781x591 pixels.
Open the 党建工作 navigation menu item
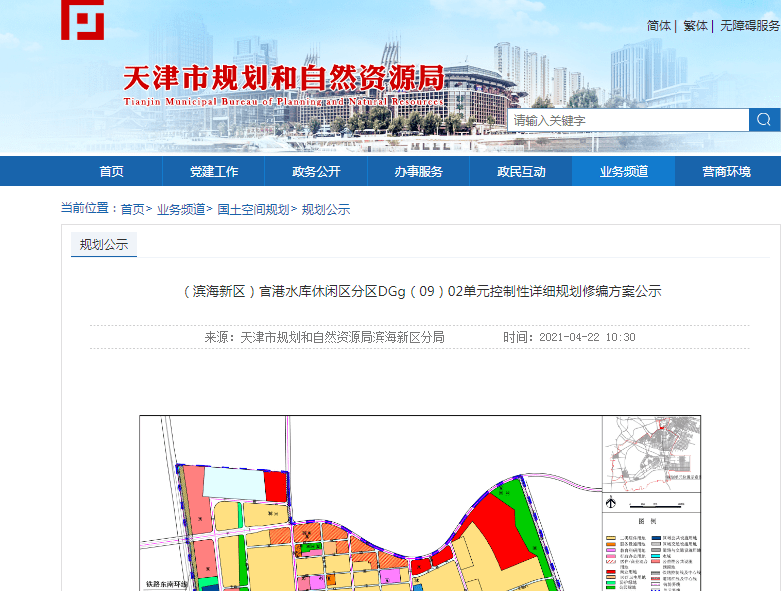pos(214,171)
